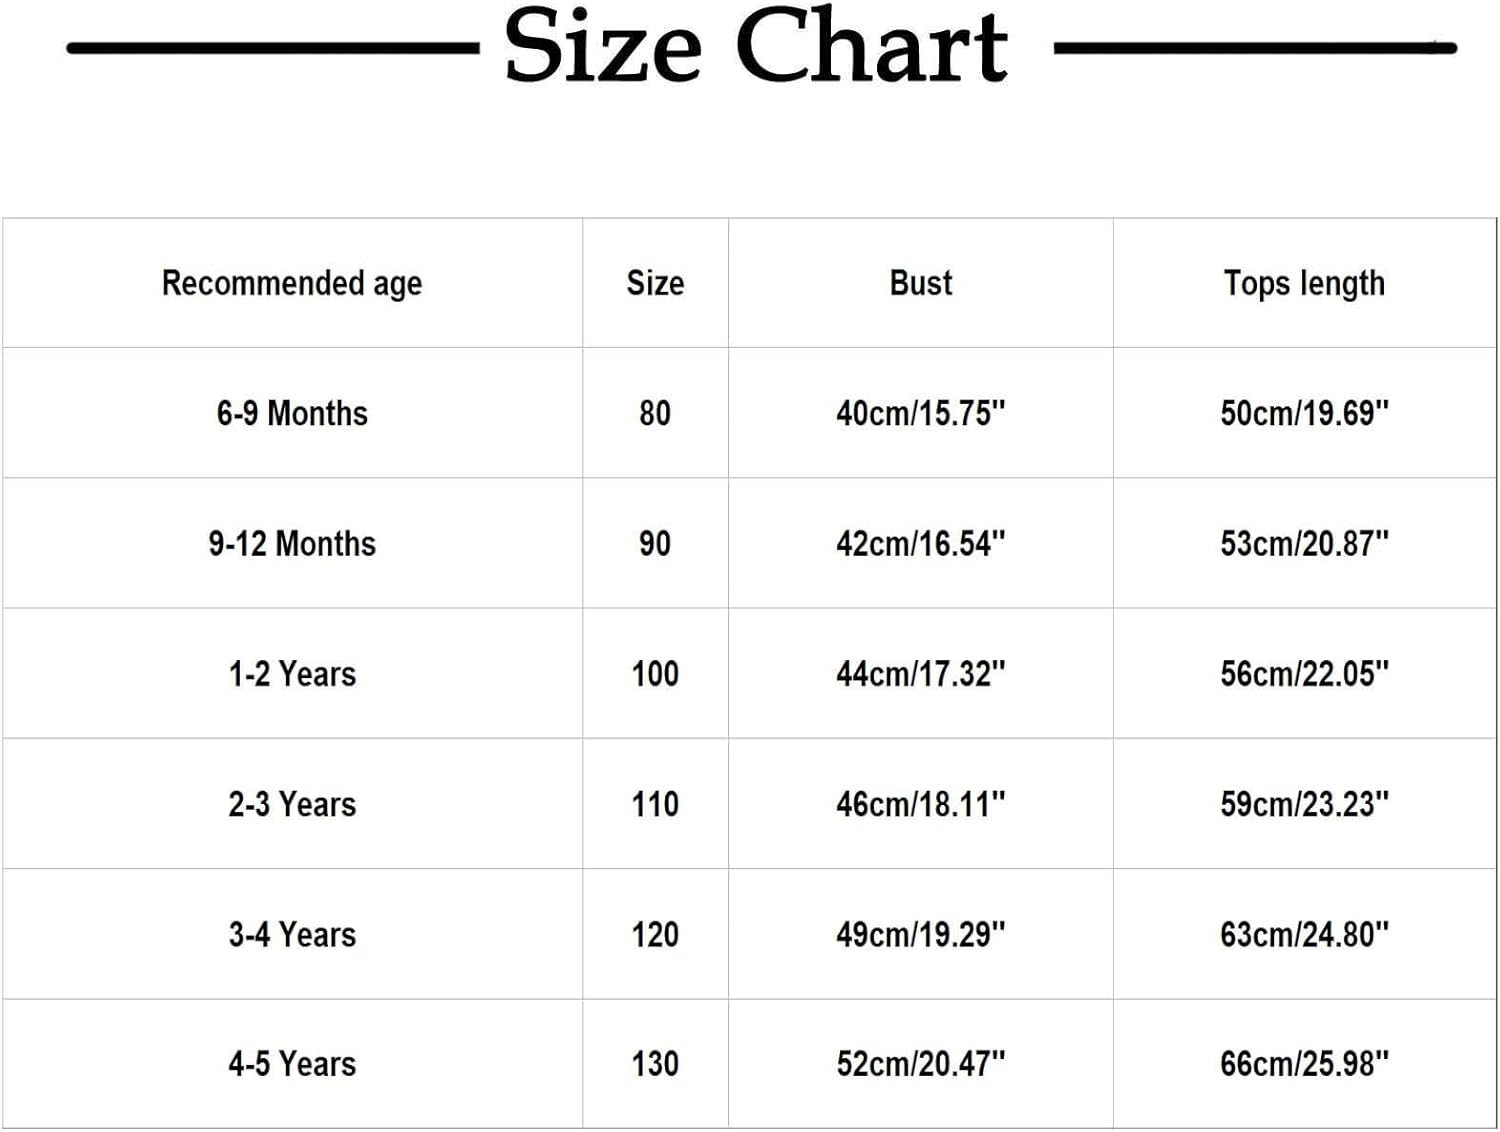Screen dimensions: 1500x1132
Task: Click the size 100 cell
Action: [x=656, y=674]
